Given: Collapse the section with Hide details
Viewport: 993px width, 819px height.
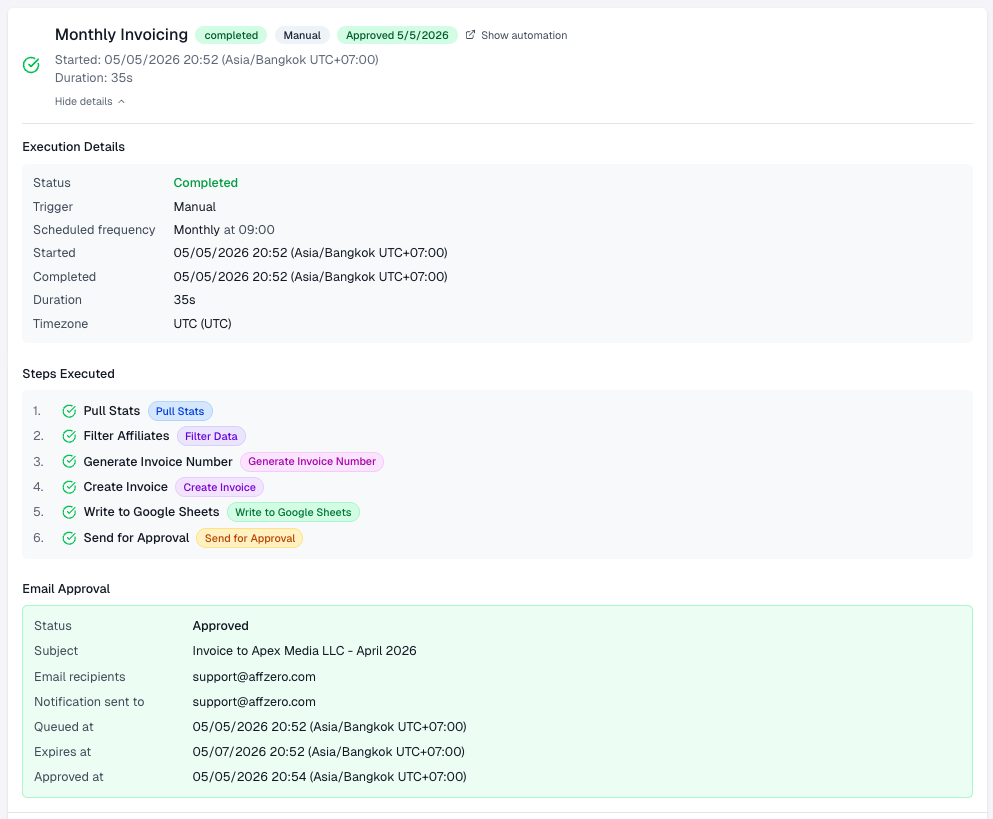Looking at the screenshot, I should pos(89,101).
